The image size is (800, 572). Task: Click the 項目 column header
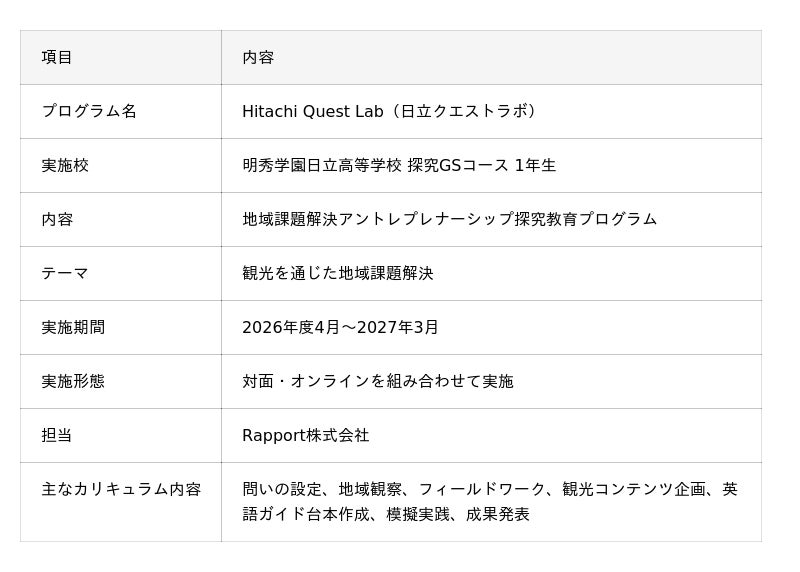pyautogui.click(x=57, y=57)
